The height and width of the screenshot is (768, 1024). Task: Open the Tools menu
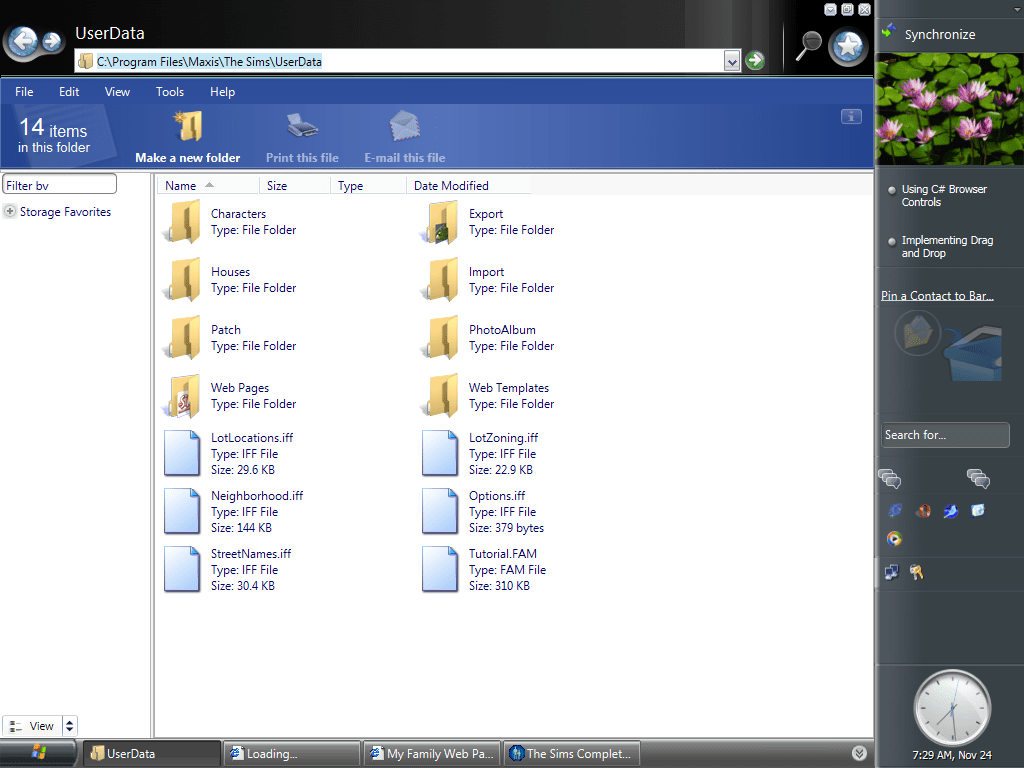(170, 92)
